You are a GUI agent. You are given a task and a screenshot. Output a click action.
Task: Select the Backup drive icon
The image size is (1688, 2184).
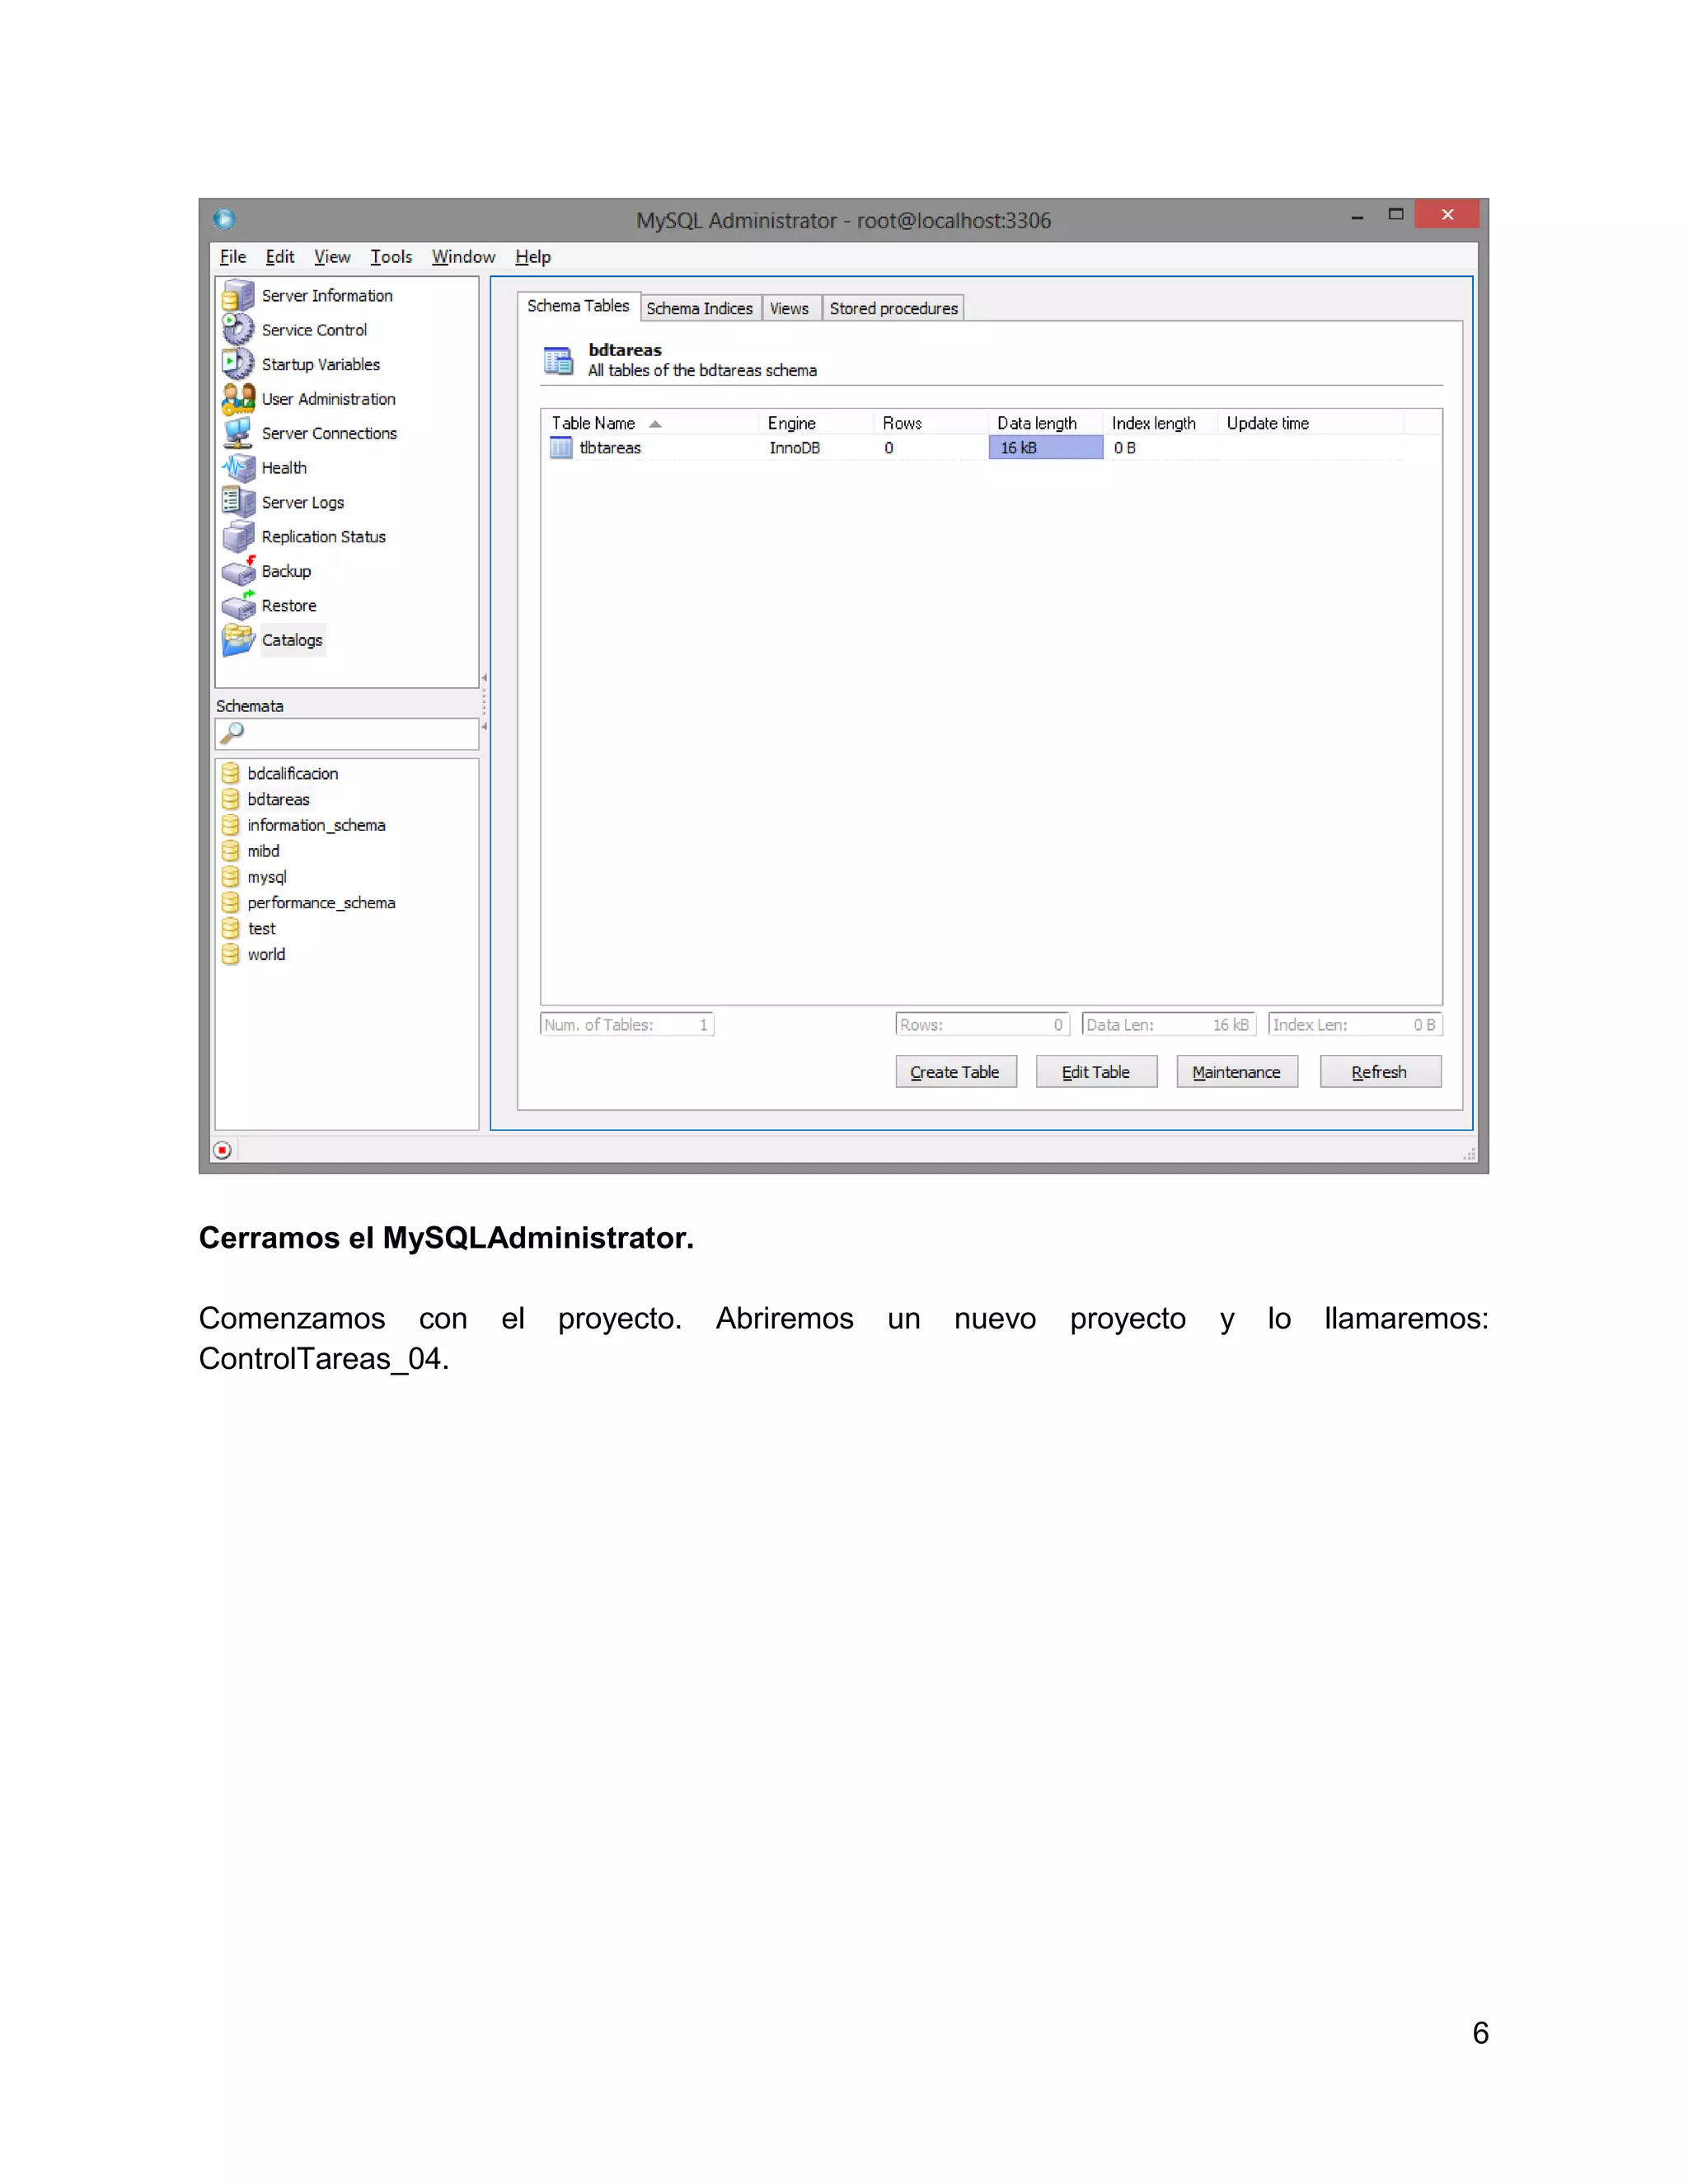(x=238, y=571)
